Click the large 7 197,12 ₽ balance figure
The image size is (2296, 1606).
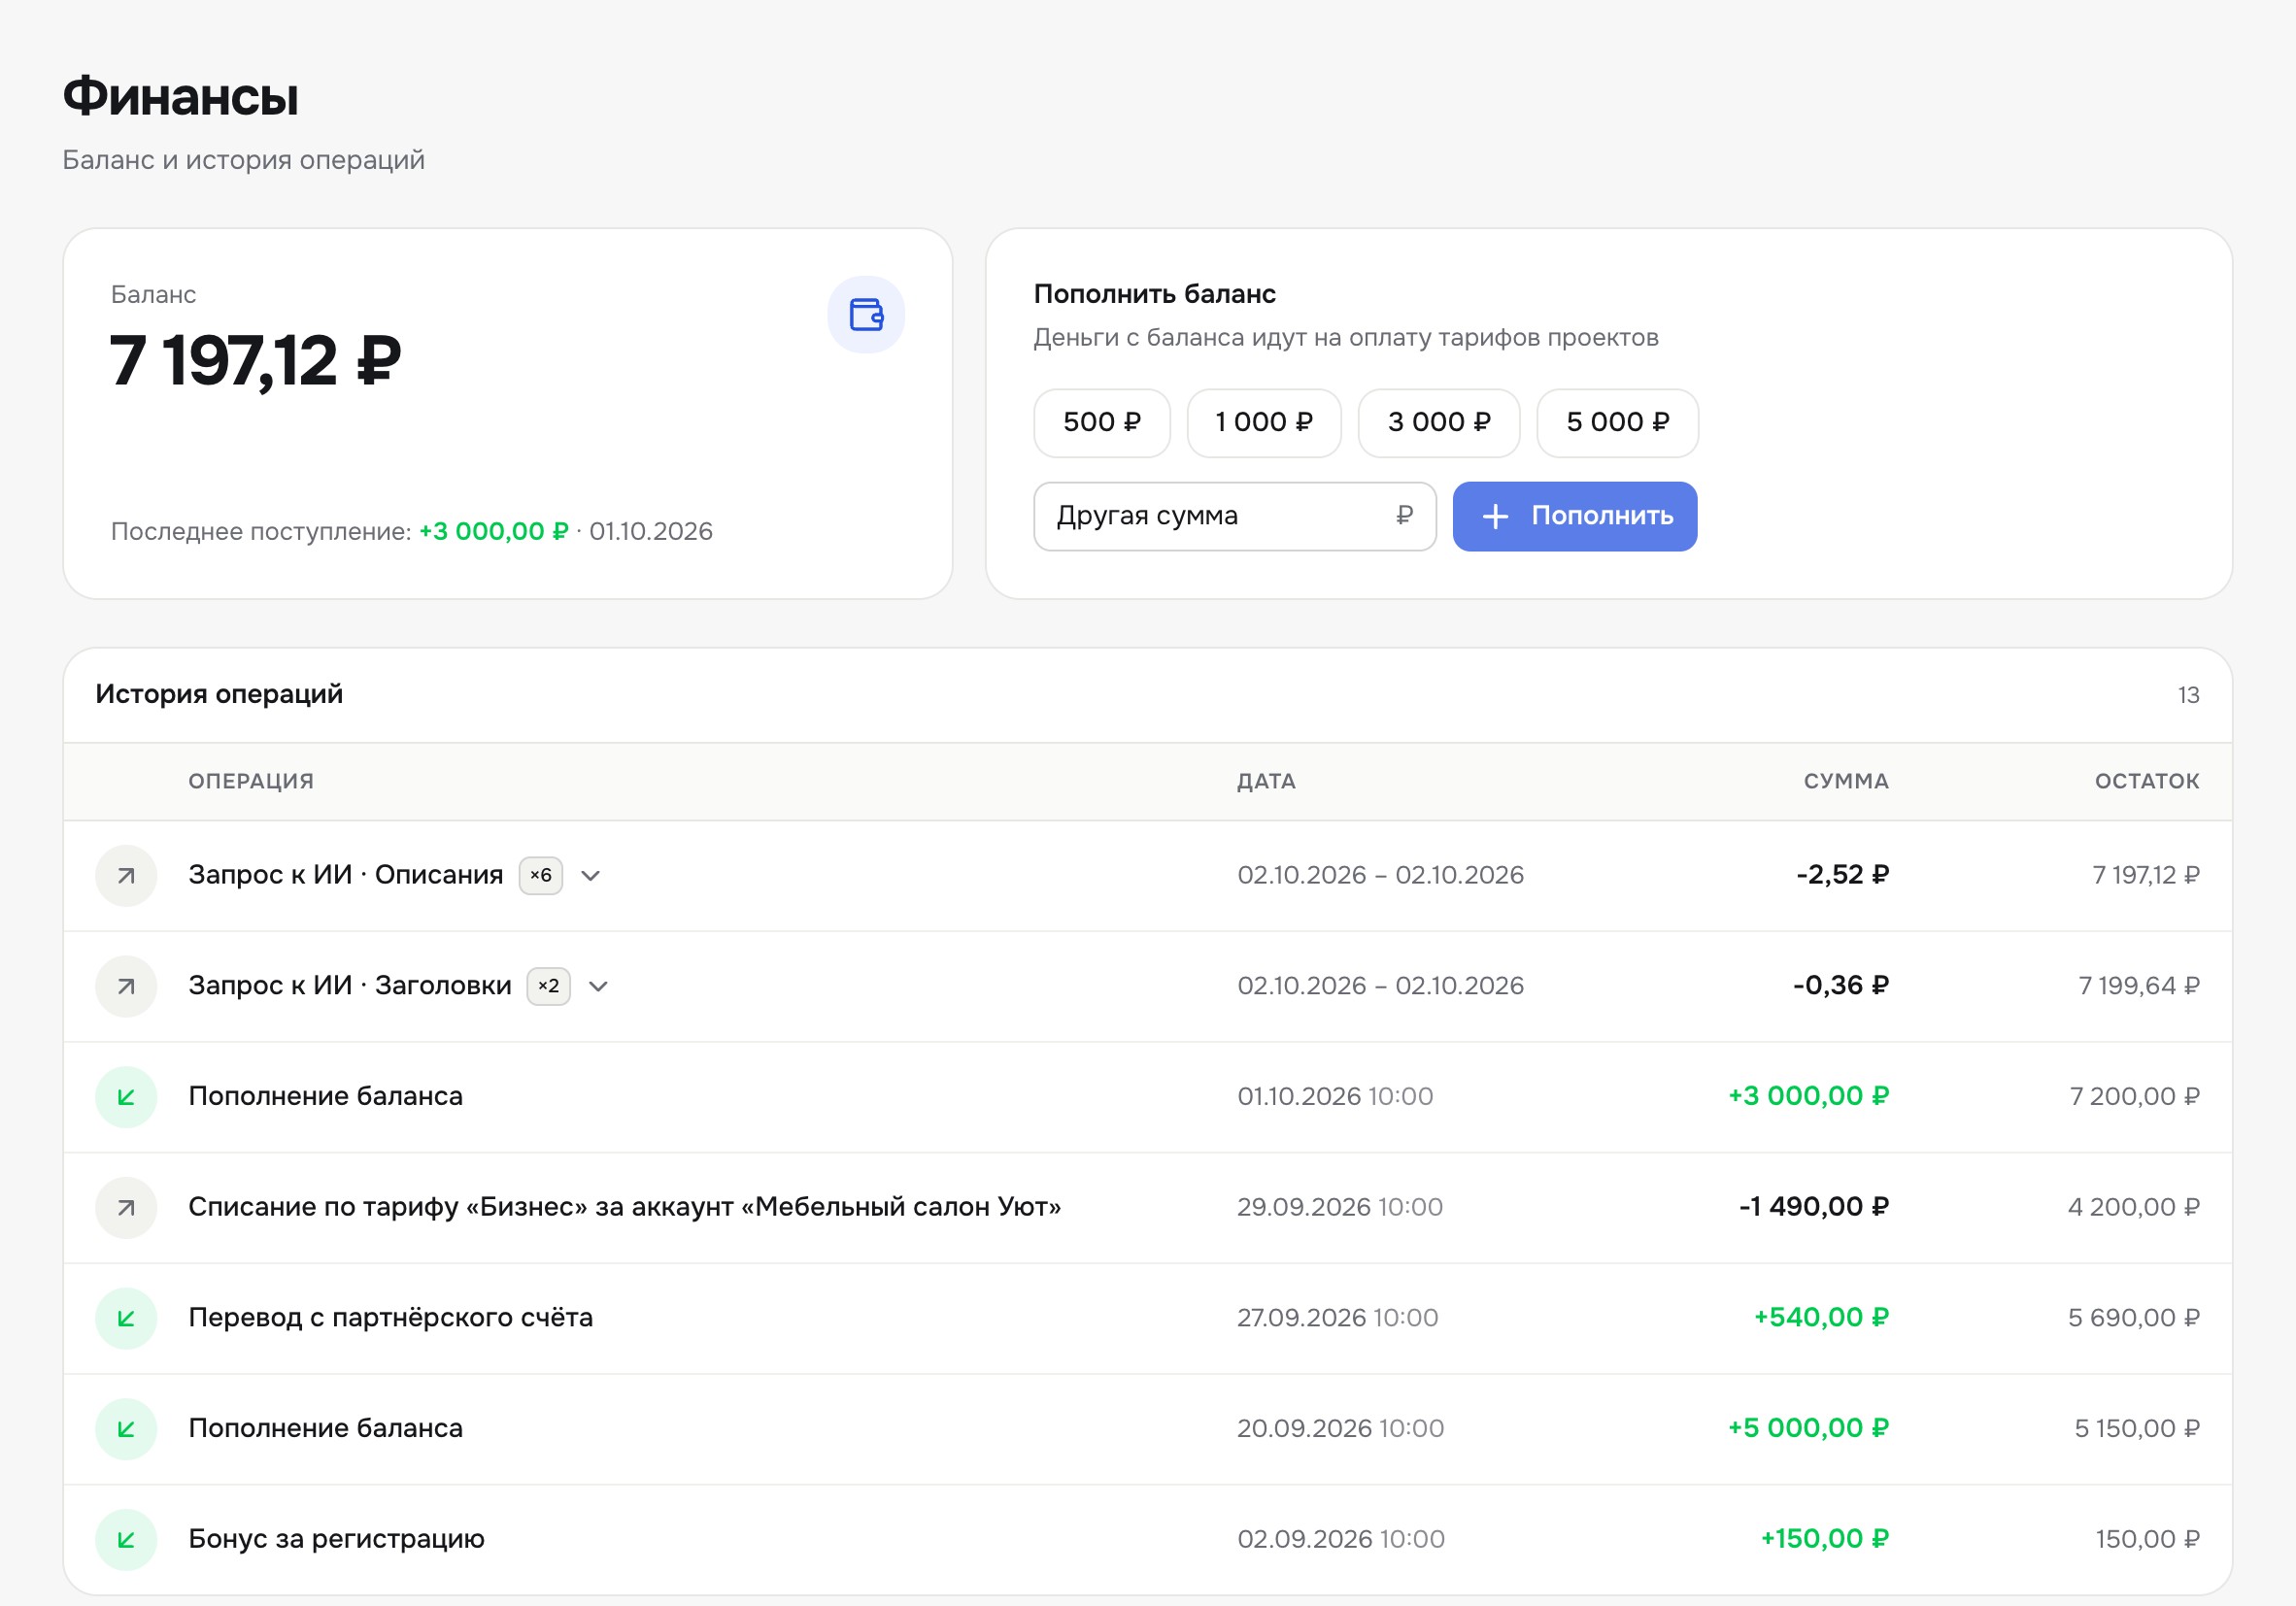(255, 362)
